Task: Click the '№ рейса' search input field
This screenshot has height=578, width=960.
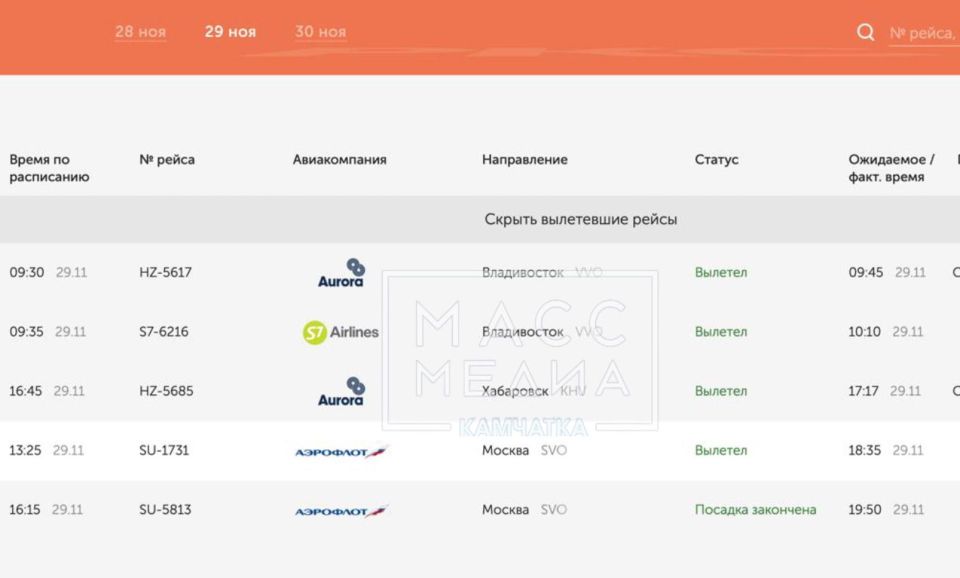Action: point(919,33)
